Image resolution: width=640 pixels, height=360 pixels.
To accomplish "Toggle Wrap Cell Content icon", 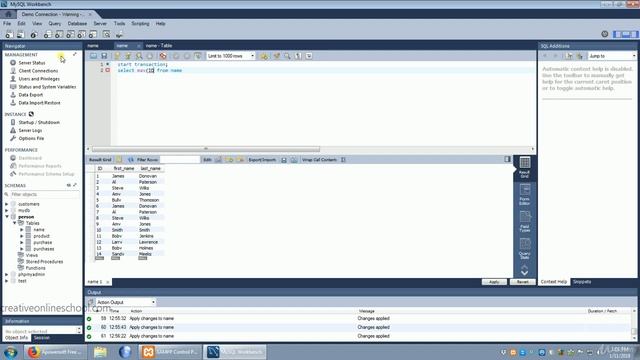I will pos(343,160).
